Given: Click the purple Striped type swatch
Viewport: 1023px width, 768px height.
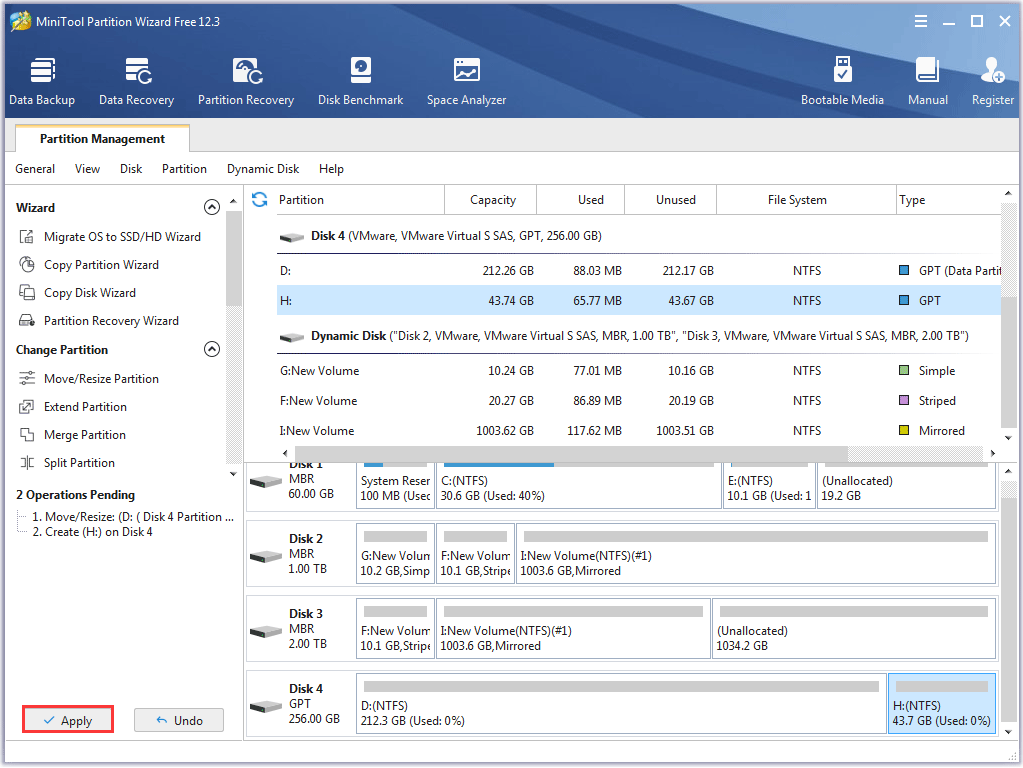Looking at the screenshot, I should tap(904, 400).
